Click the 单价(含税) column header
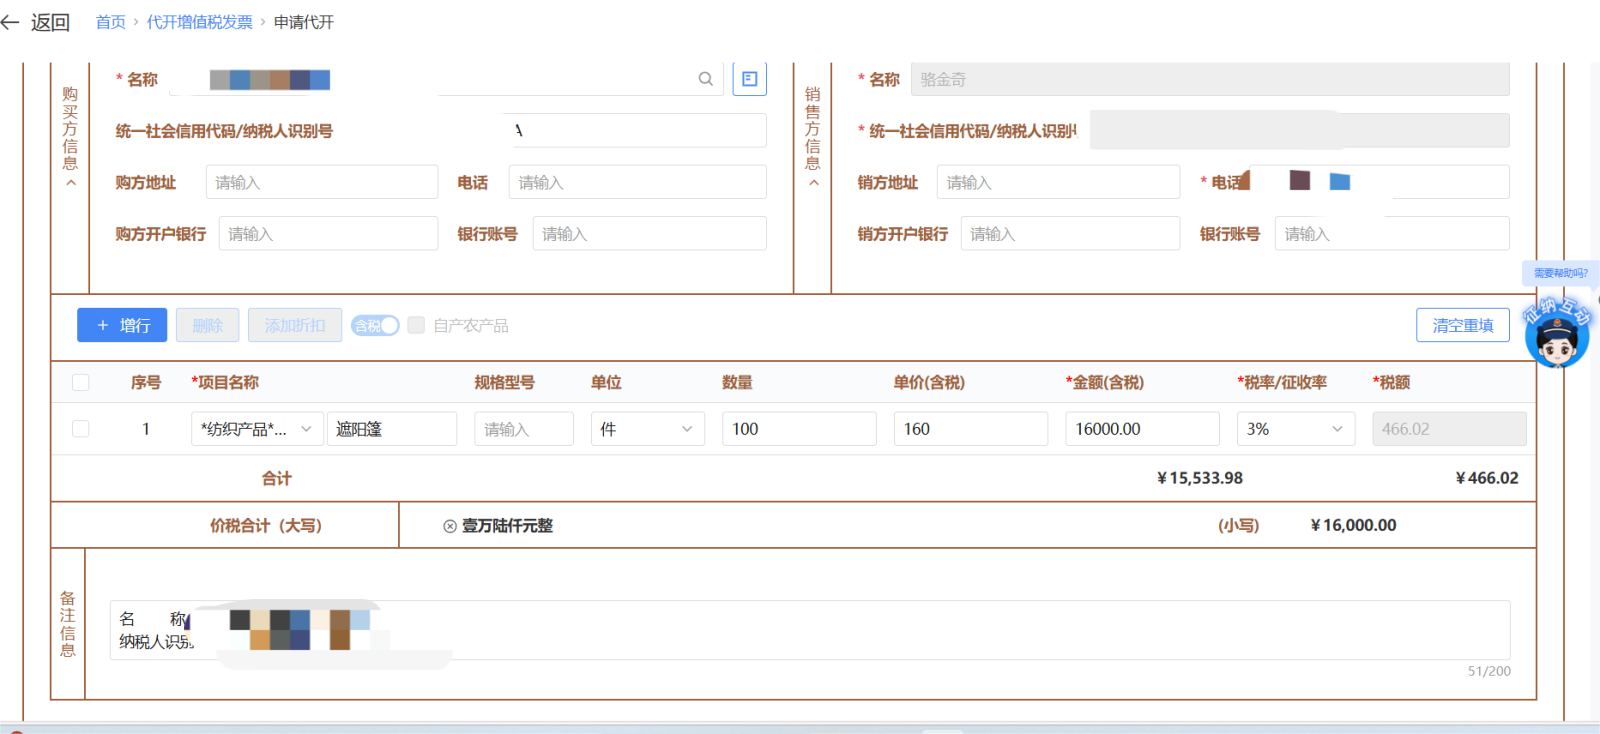The width and height of the screenshot is (1600, 734). (x=929, y=382)
